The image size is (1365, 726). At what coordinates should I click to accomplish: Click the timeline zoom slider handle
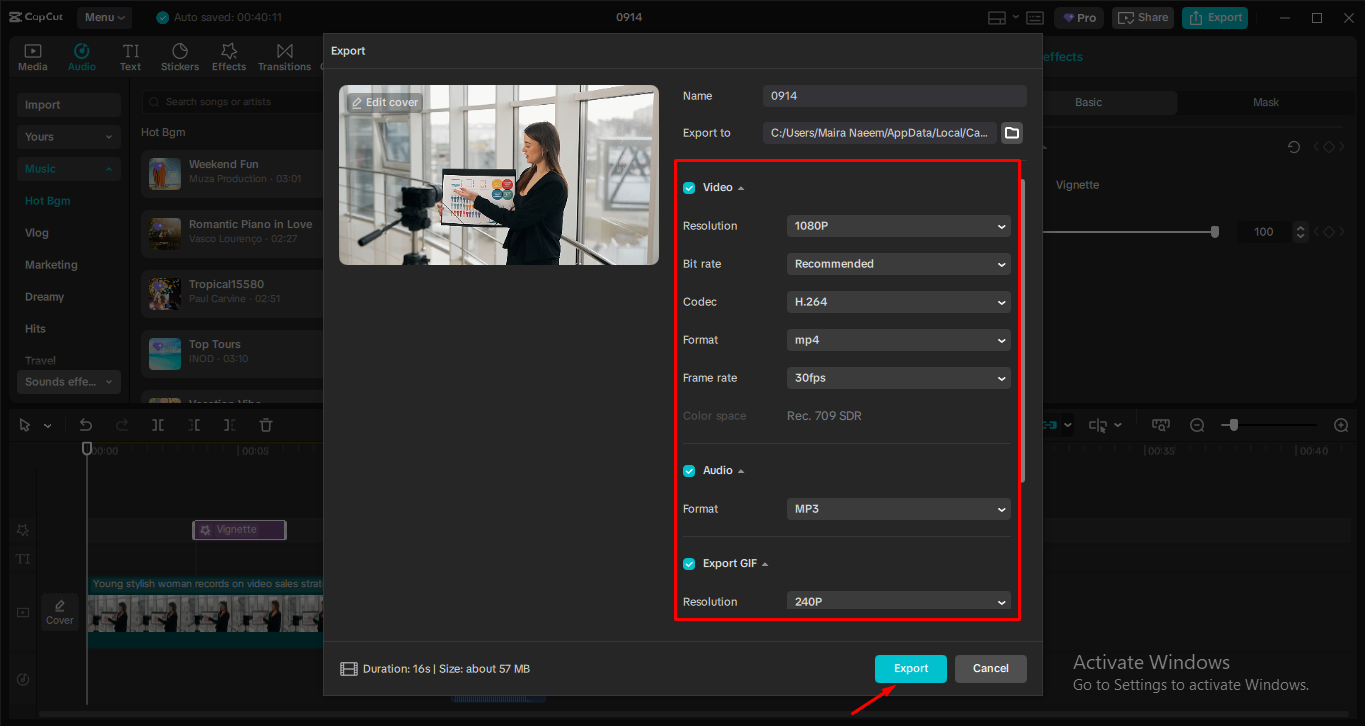tap(1234, 425)
